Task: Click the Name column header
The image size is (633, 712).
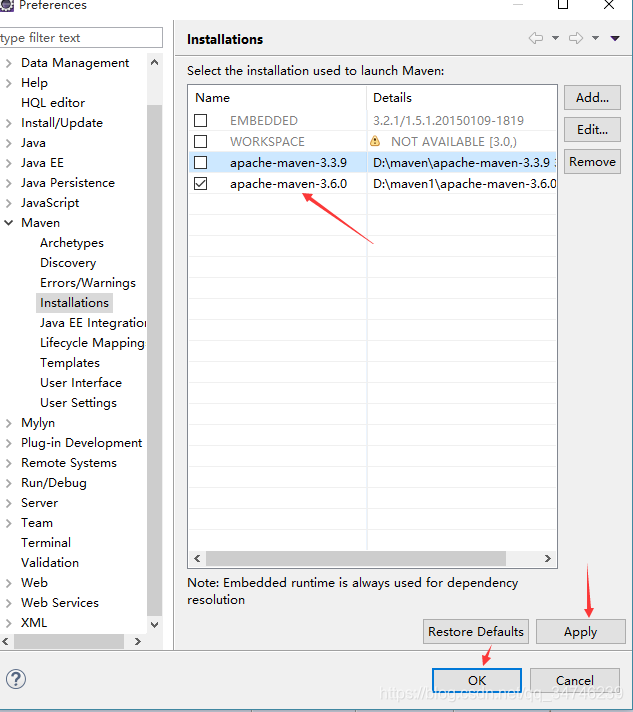Action: coord(278,98)
